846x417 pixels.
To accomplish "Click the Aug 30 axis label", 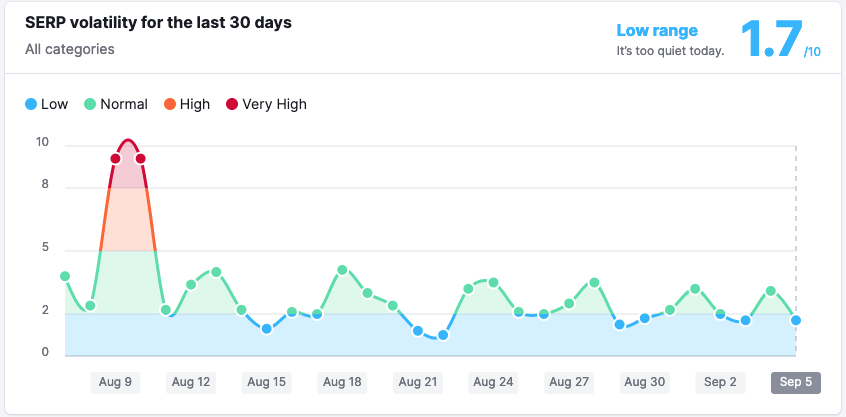I will coord(644,381).
